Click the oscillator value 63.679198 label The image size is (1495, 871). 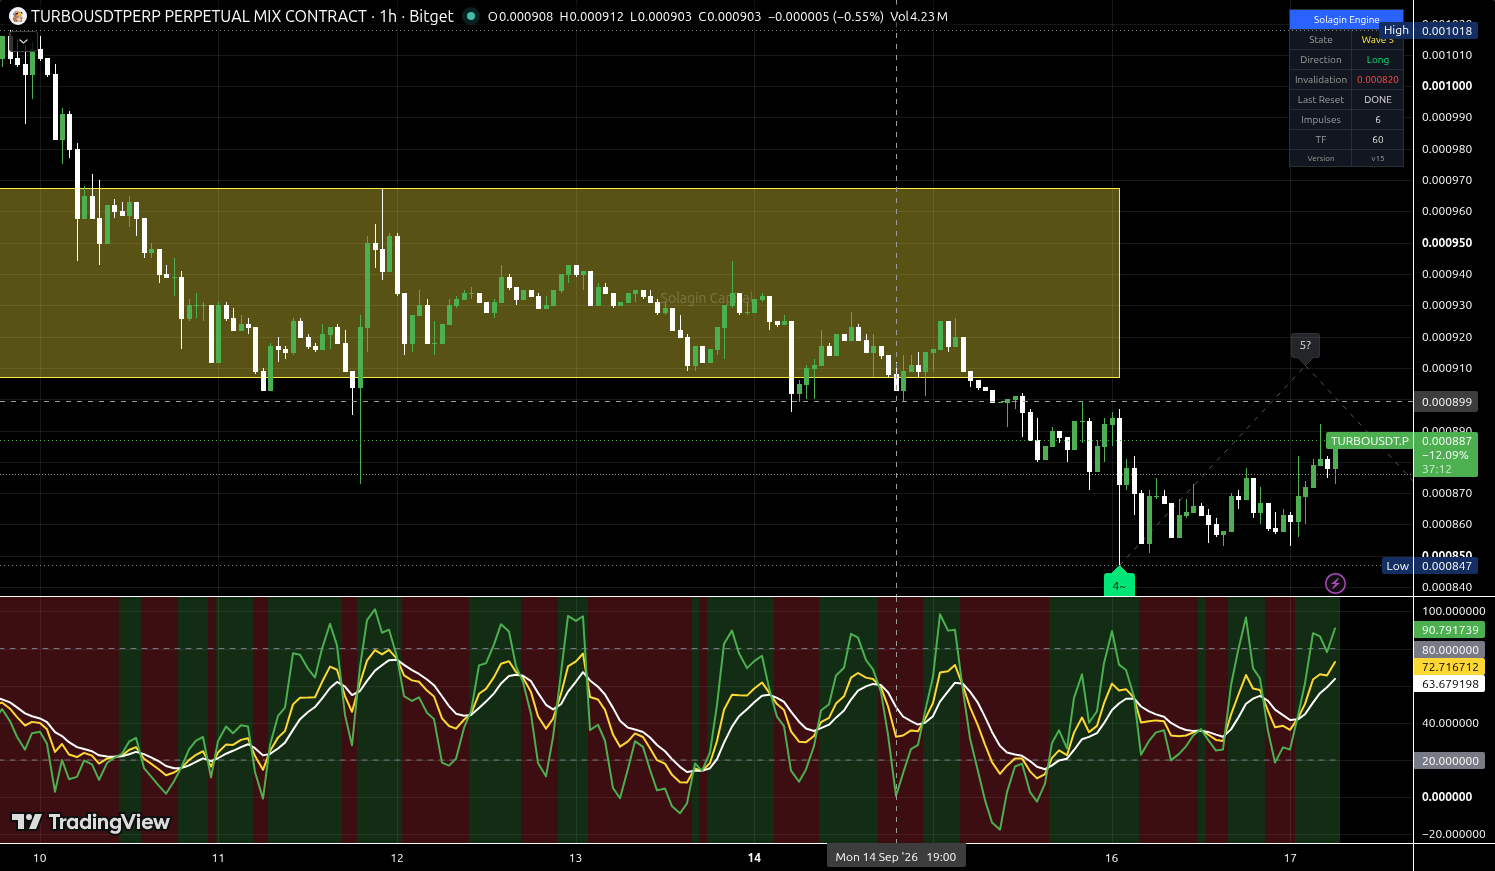tap(1449, 684)
